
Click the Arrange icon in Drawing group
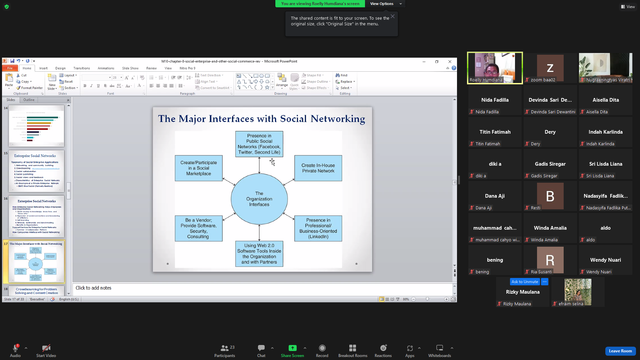(x=282, y=78)
